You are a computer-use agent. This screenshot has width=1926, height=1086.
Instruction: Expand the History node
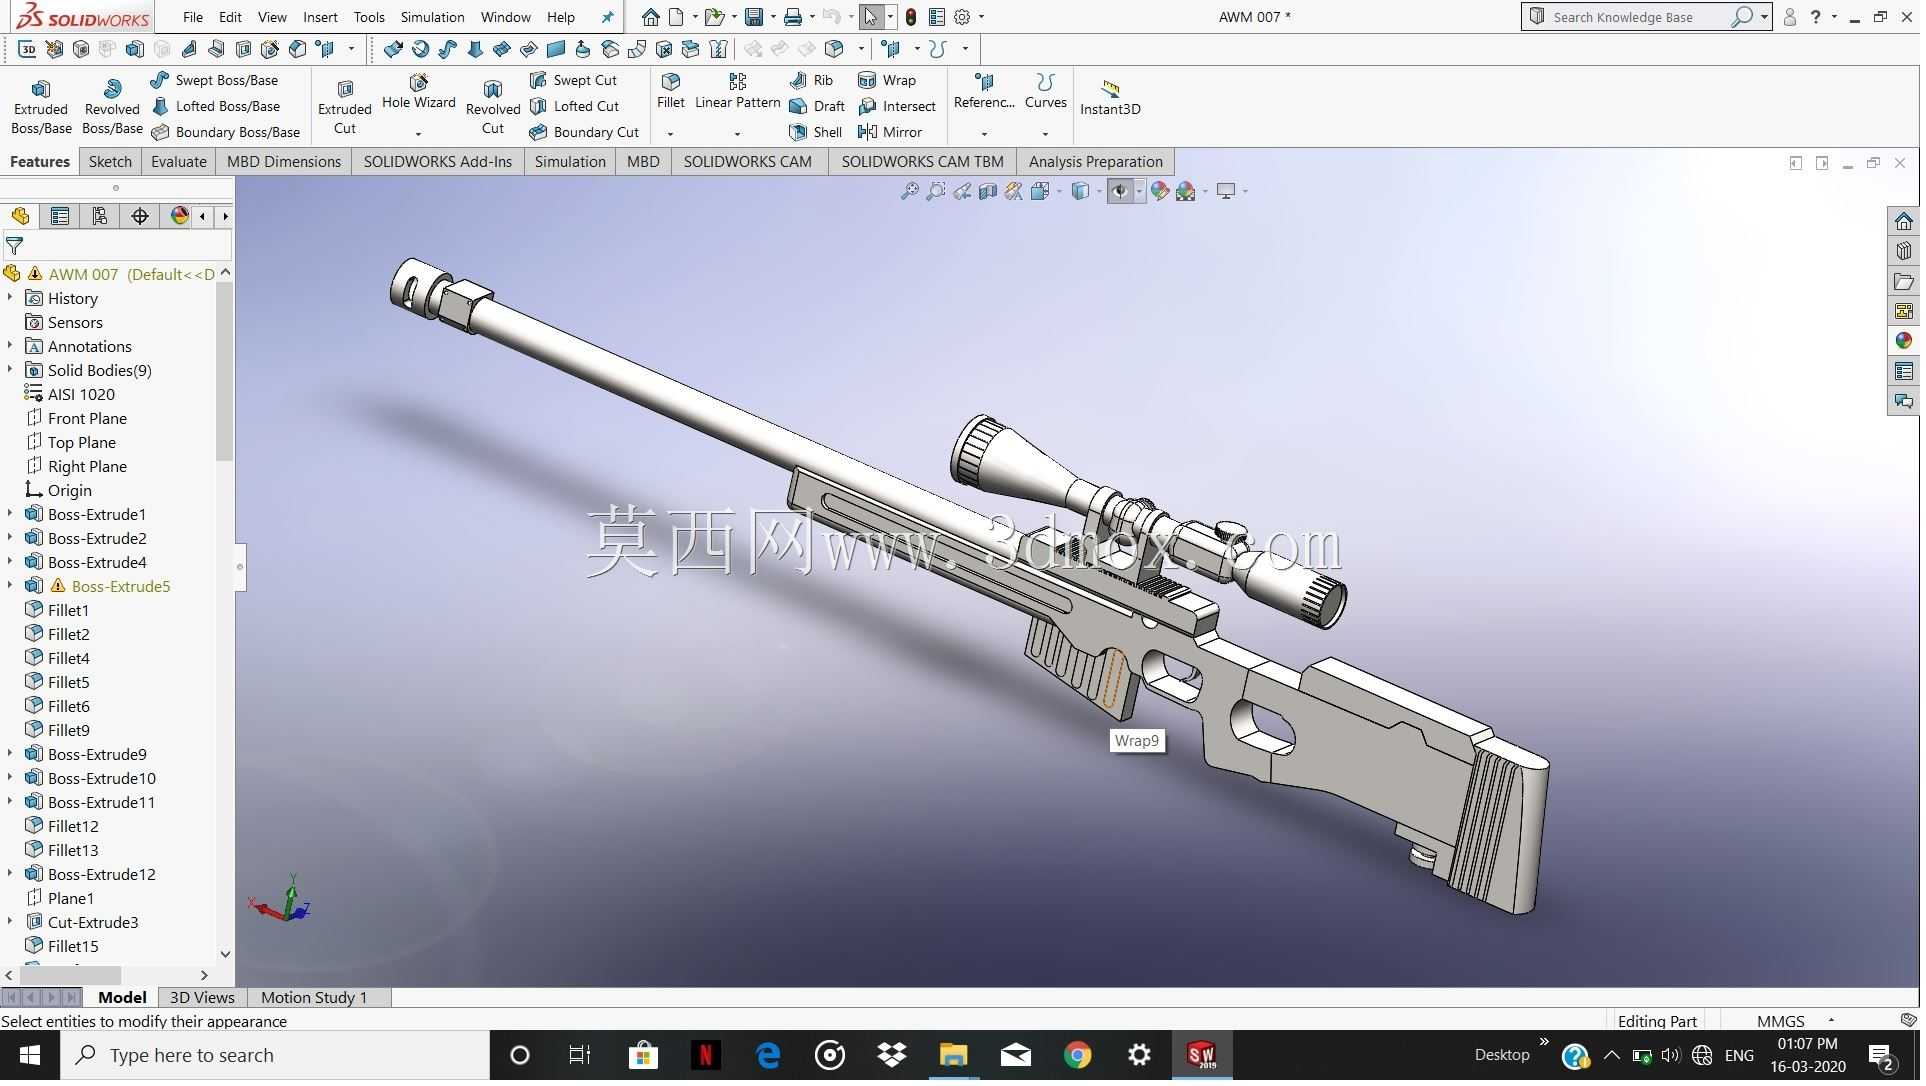click(x=10, y=298)
